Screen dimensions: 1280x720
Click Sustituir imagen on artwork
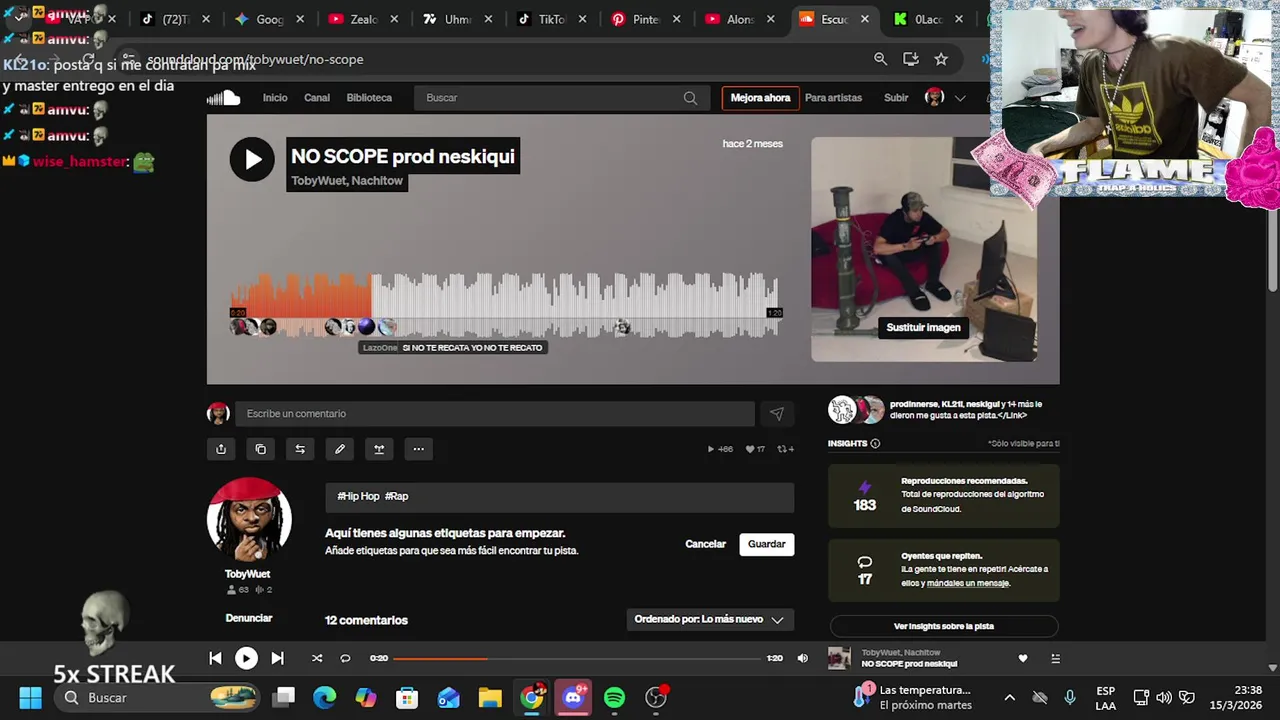click(x=923, y=327)
